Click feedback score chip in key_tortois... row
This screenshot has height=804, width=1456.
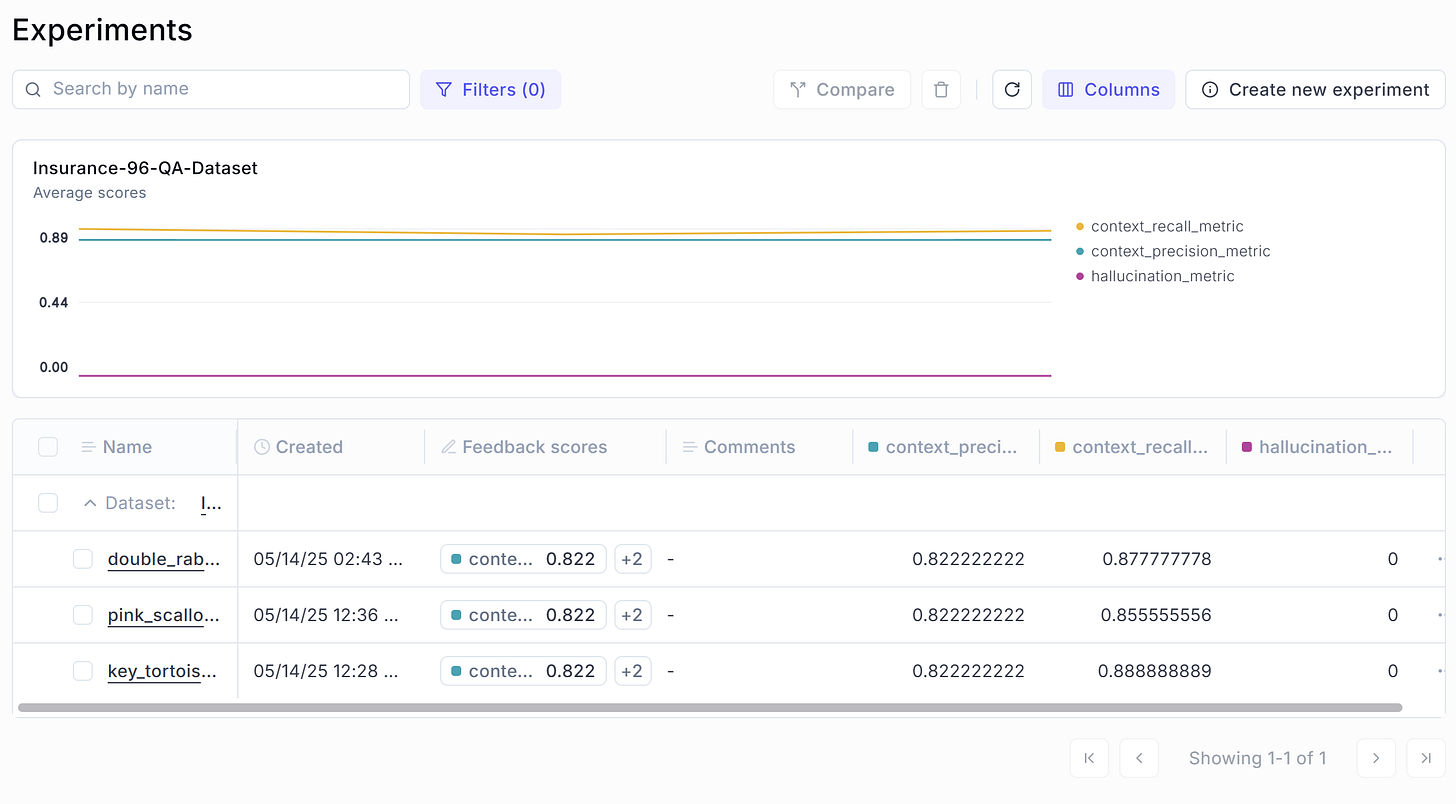coord(523,671)
